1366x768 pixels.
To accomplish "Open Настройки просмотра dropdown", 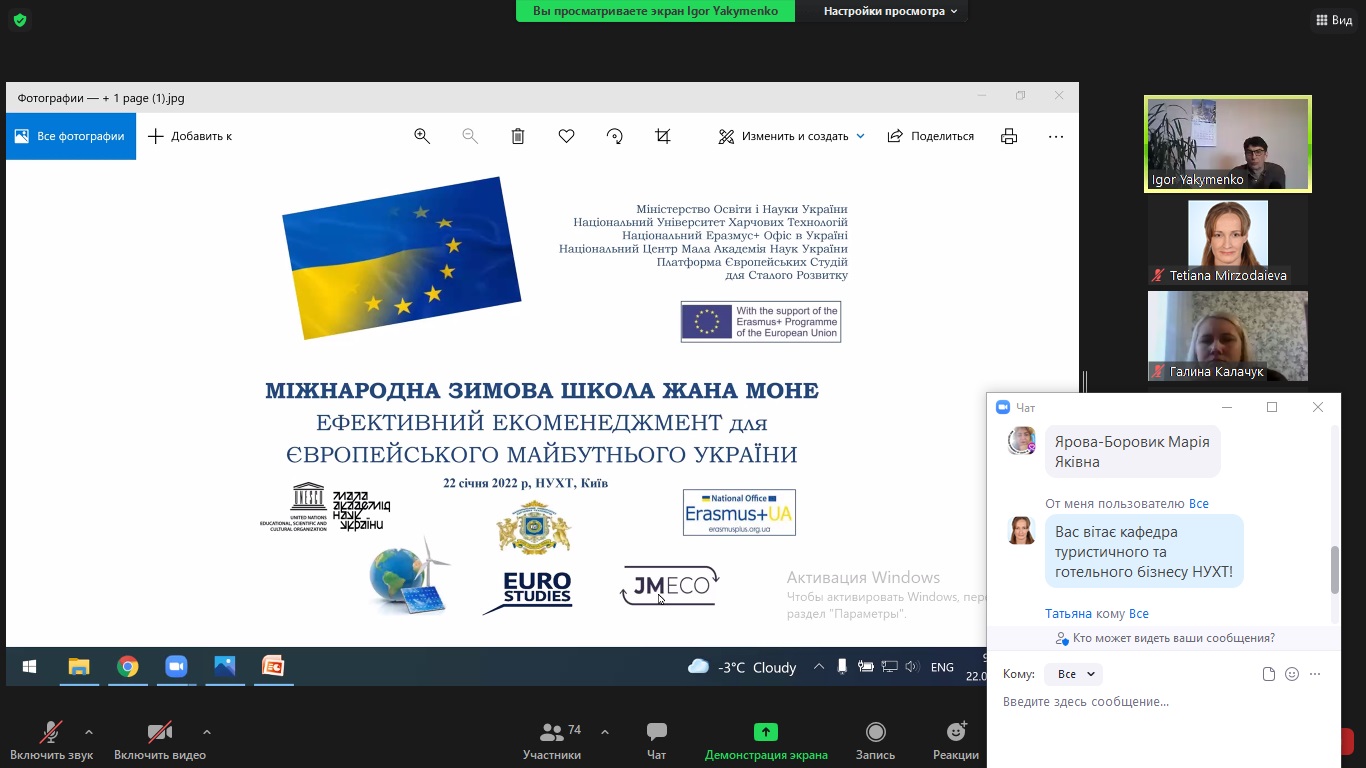I will point(891,11).
